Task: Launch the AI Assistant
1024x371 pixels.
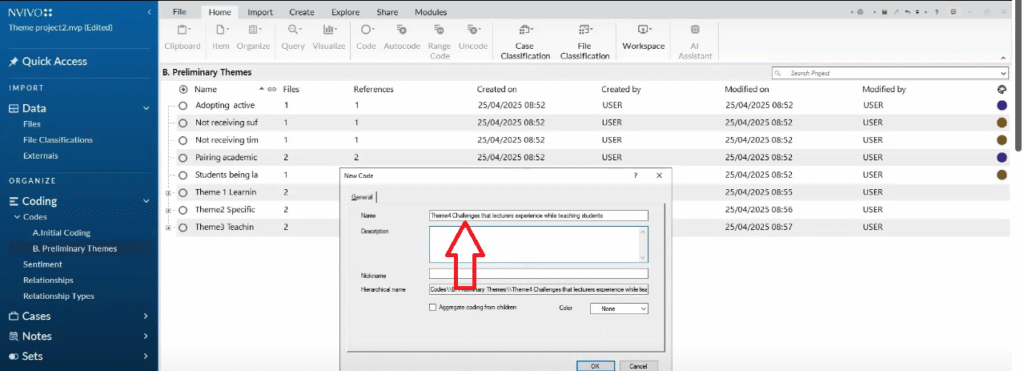Action: 695,42
